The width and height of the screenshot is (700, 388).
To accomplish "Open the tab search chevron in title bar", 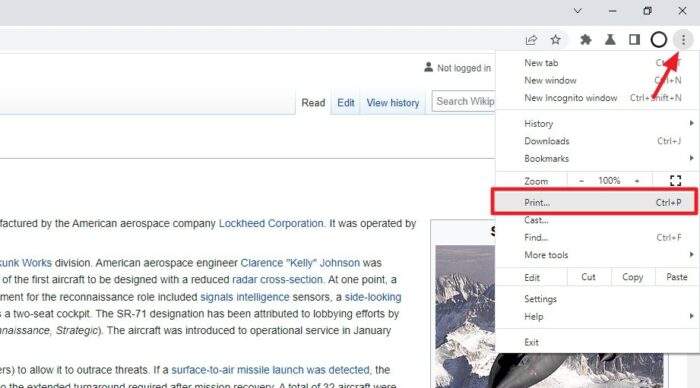I will pos(577,11).
